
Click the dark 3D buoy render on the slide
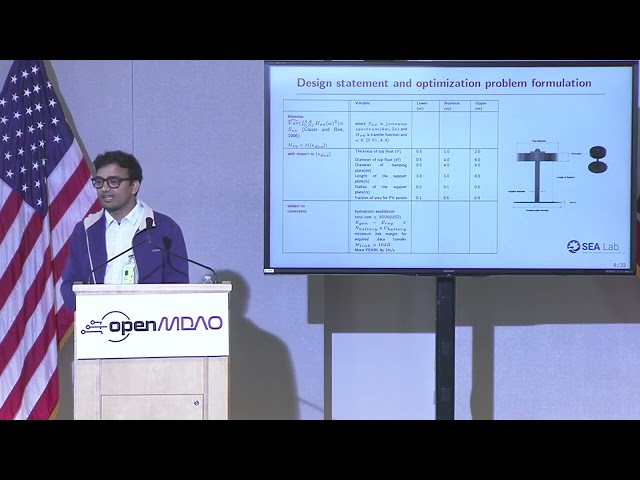pos(598,159)
